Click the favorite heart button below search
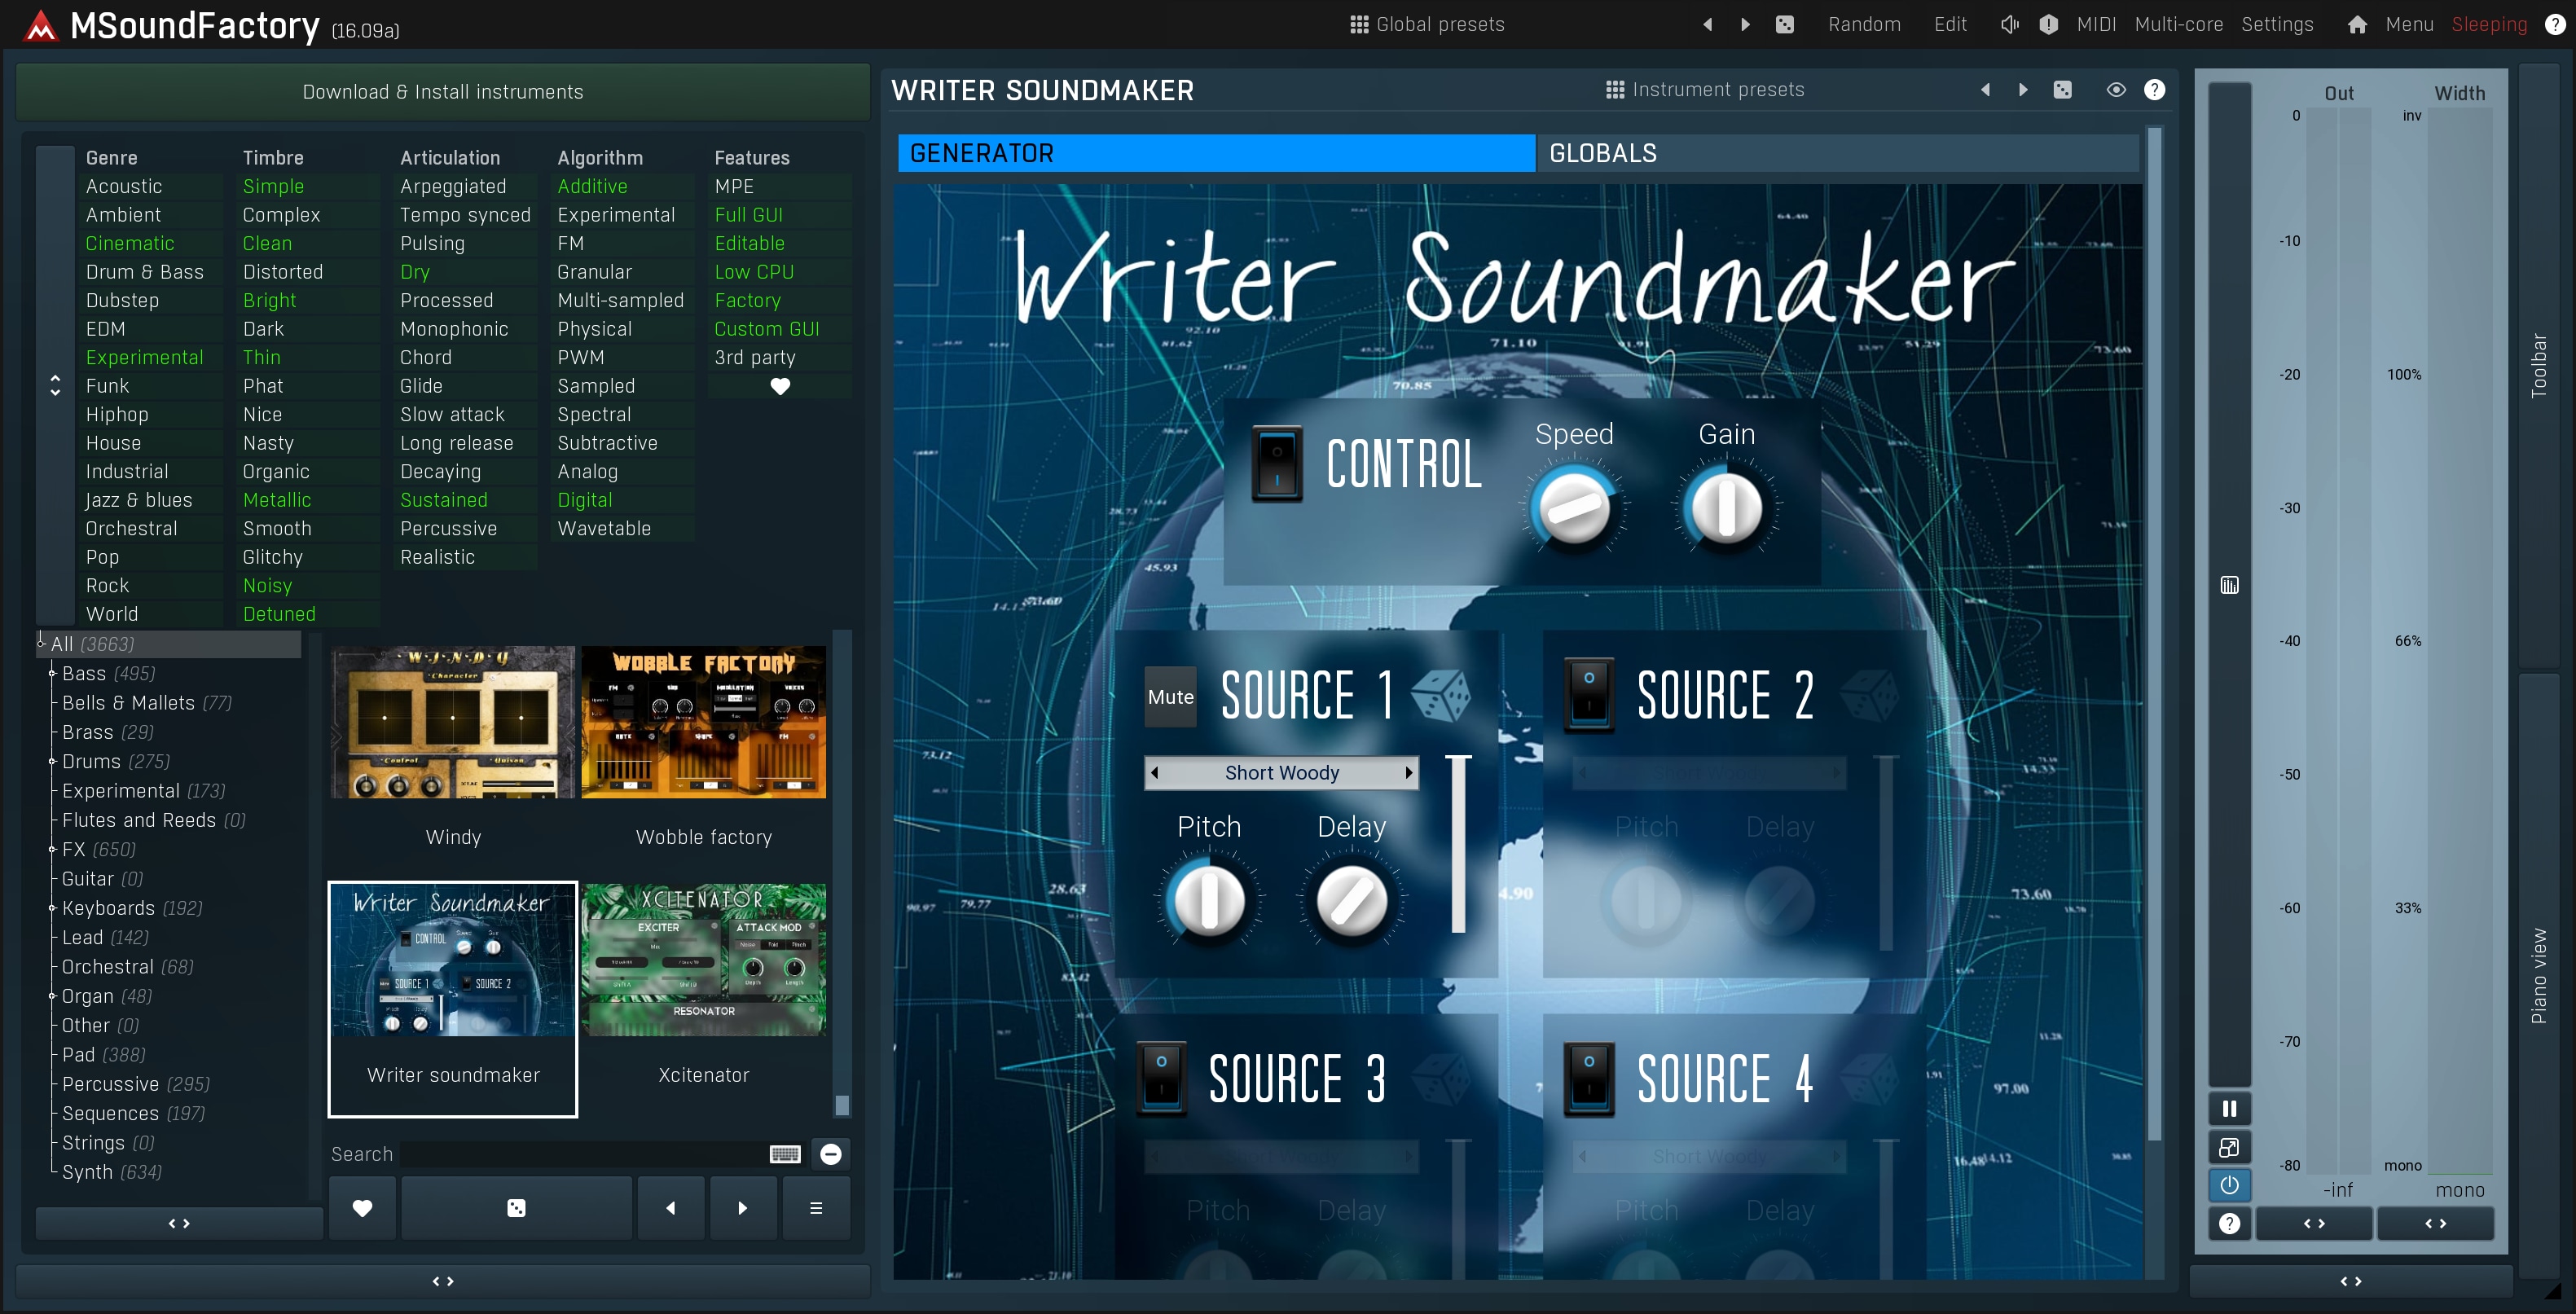 point(362,1208)
